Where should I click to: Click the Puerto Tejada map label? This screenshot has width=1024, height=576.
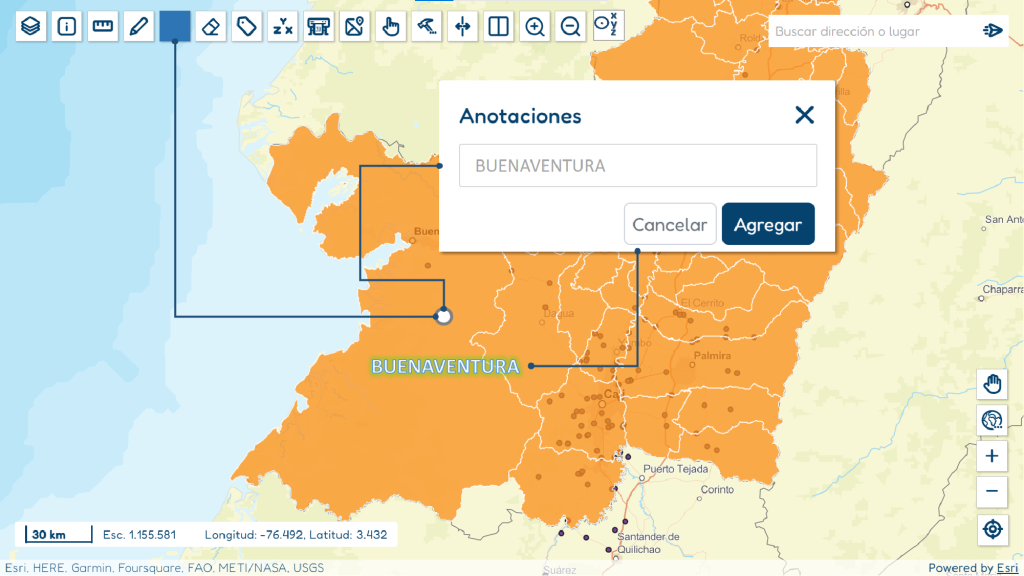pyautogui.click(x=675, y=469)
